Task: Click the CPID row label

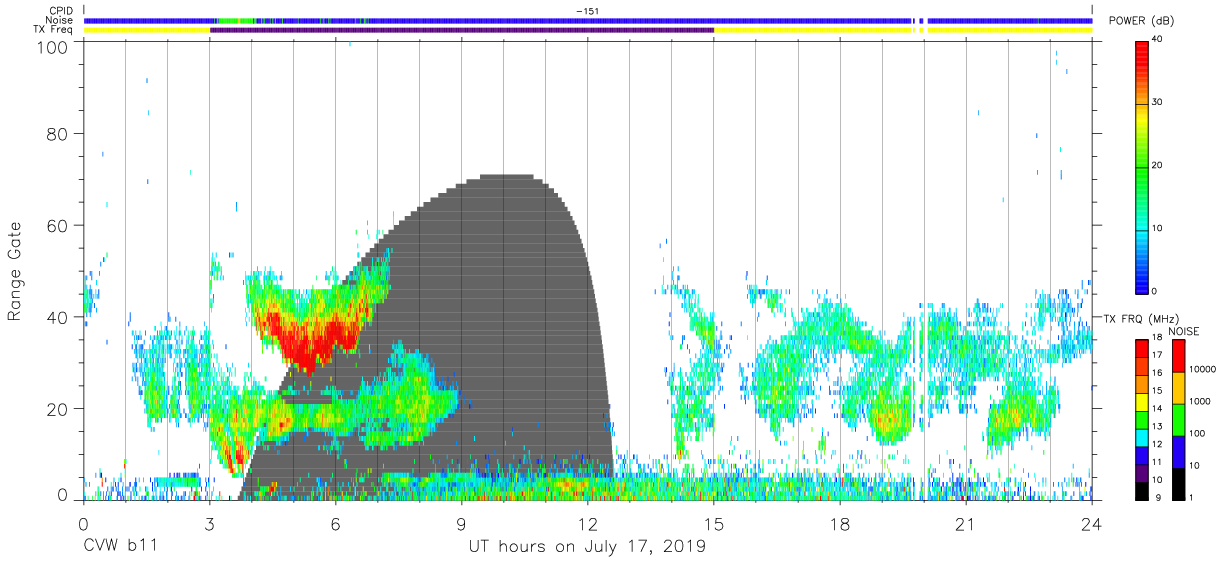Action: (62, 11)
